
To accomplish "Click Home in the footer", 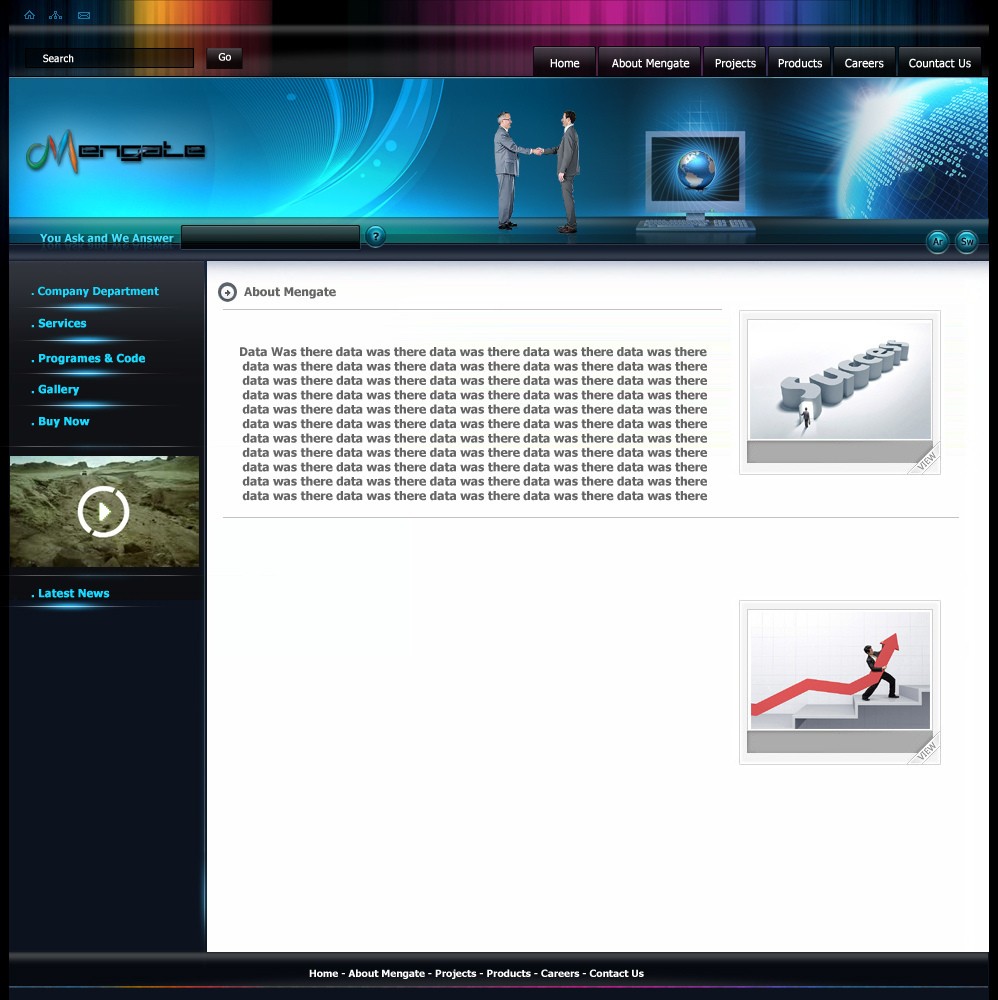I will [323, 973].
